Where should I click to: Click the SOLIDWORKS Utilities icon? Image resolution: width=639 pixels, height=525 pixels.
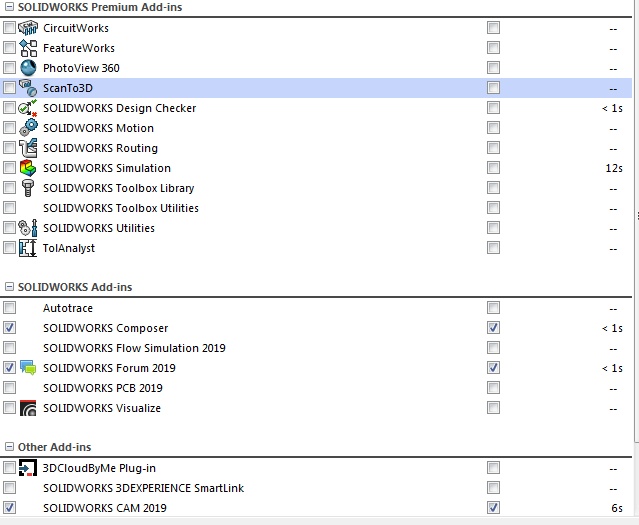tap(28, 228)
